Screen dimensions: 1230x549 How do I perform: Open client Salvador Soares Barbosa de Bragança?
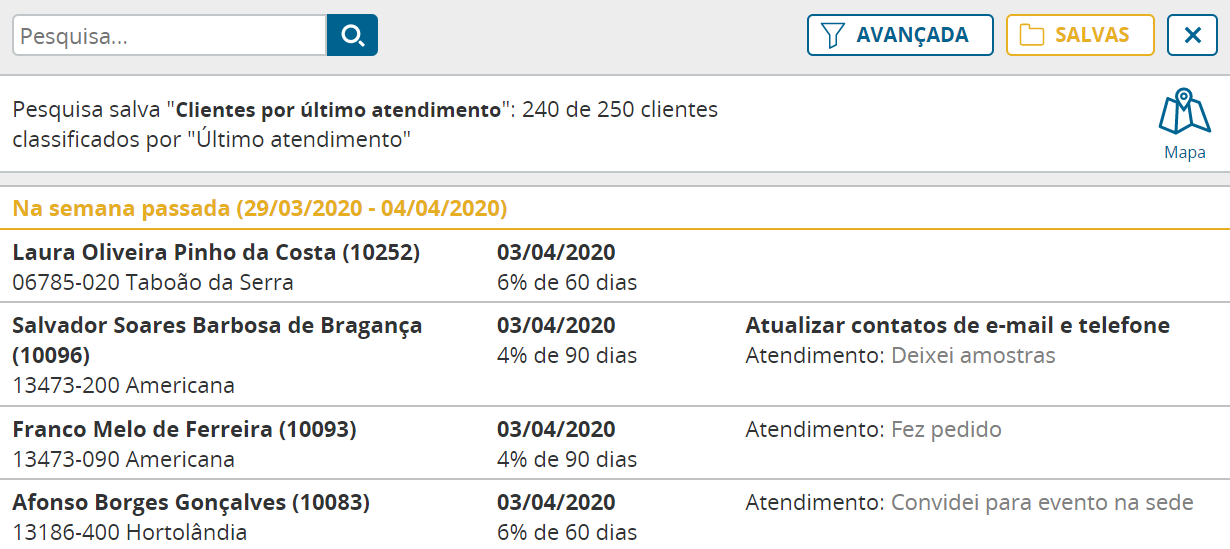click(x=217, y=326)
